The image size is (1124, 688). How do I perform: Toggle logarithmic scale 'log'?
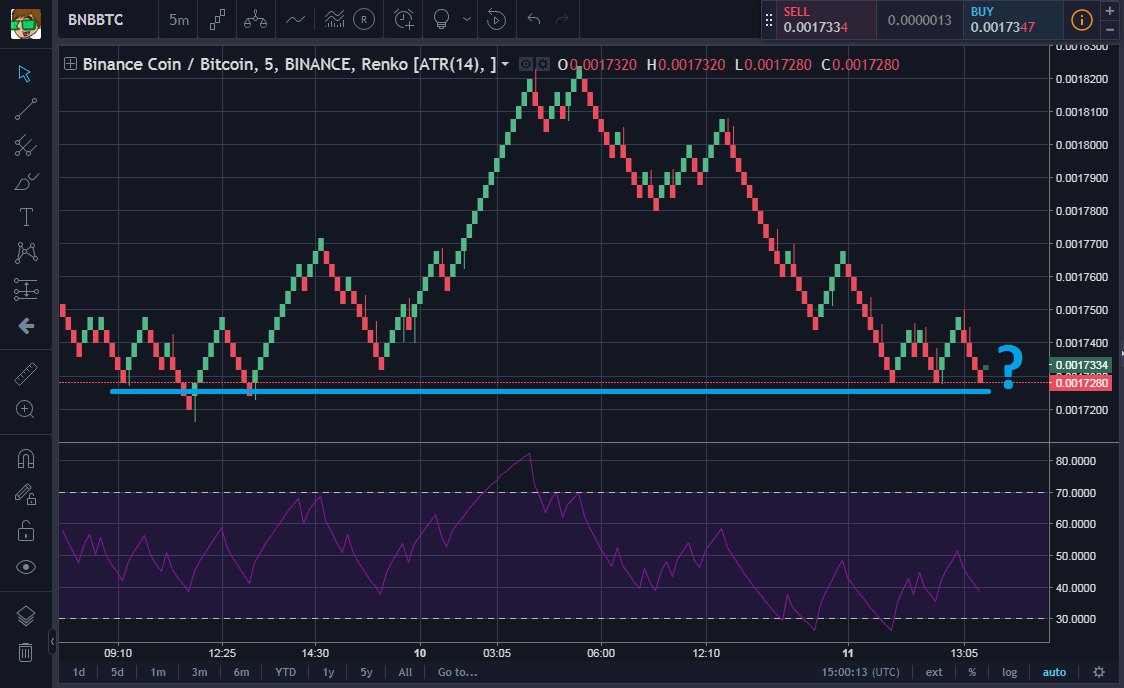click(1009, 672)
